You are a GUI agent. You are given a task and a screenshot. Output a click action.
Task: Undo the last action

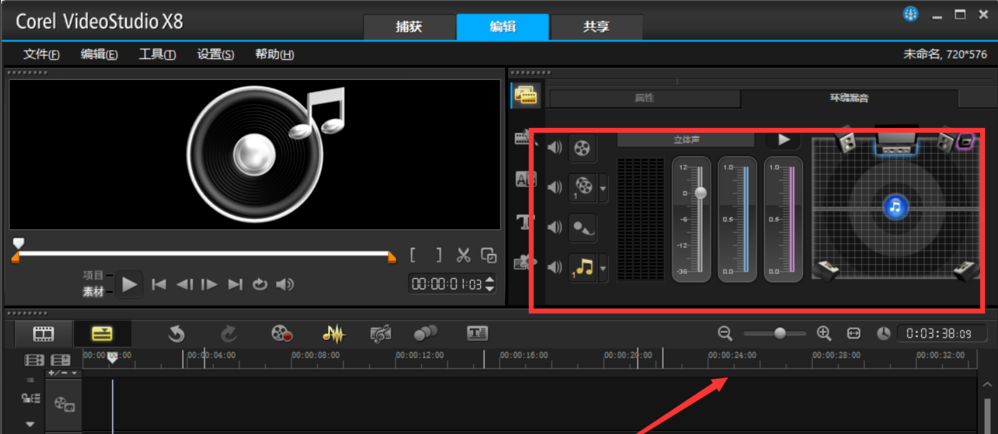[x=176, y=333]
